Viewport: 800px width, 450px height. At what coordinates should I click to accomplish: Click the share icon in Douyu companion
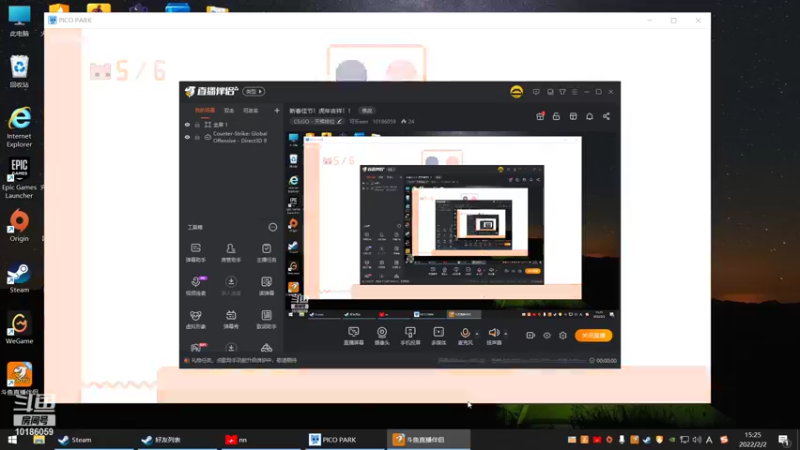click(x=606, y=116)
